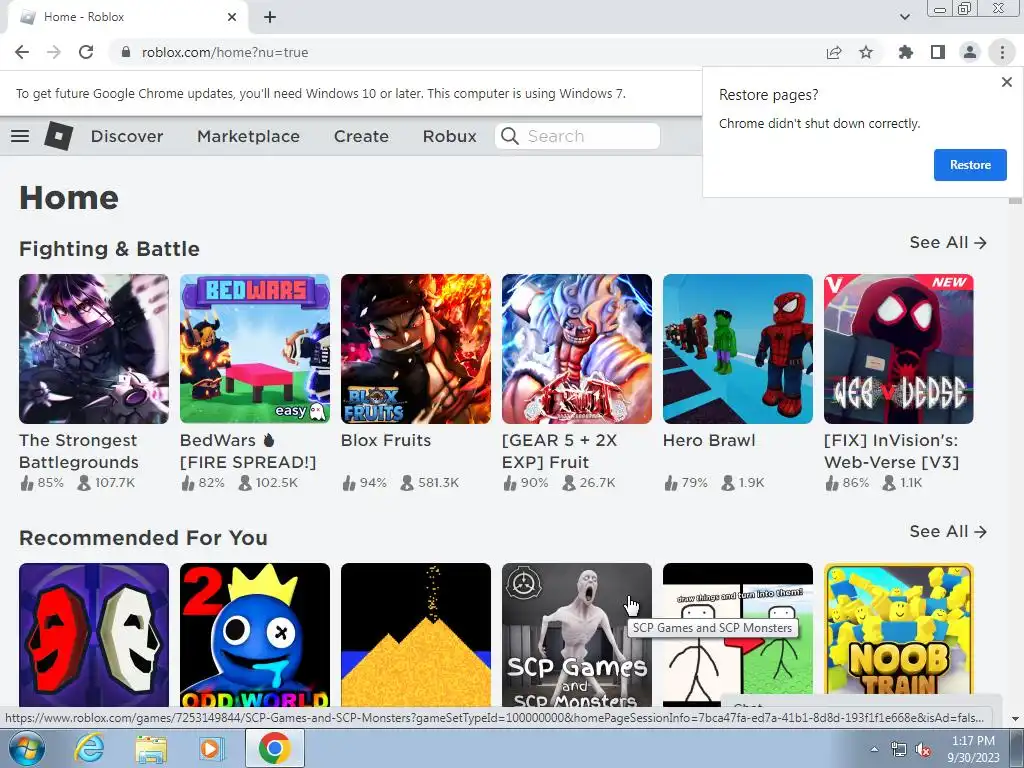Open the Chrome profile avatar icon
This screenshot has height=768, width=1024.
coord(970,52)
